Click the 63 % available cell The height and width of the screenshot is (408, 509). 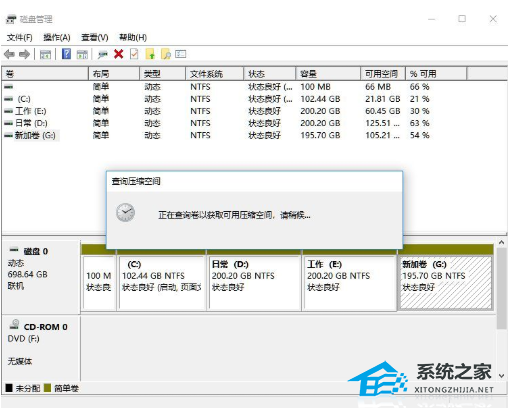[x=419, y=123]
